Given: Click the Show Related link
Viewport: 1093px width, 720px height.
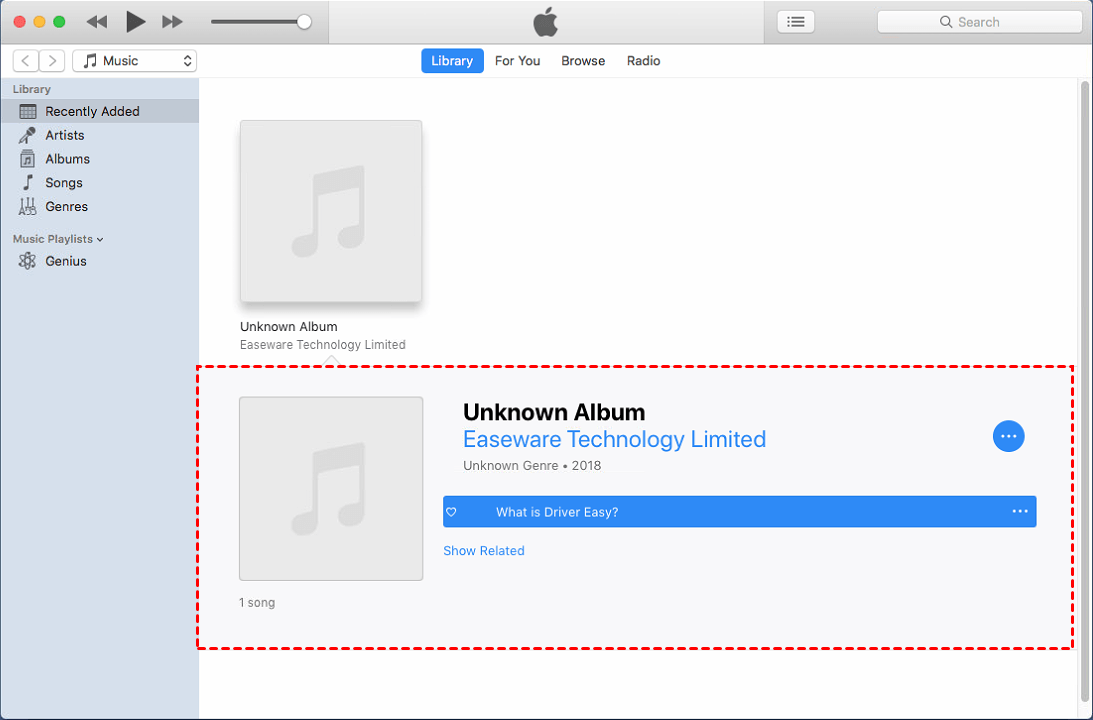Looking at the screenshot, I should click(484, 551).
